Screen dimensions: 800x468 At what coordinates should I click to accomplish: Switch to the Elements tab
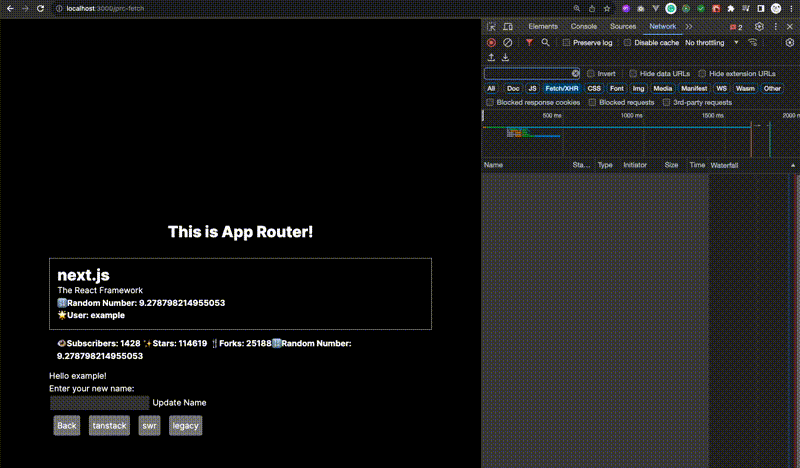543,27
